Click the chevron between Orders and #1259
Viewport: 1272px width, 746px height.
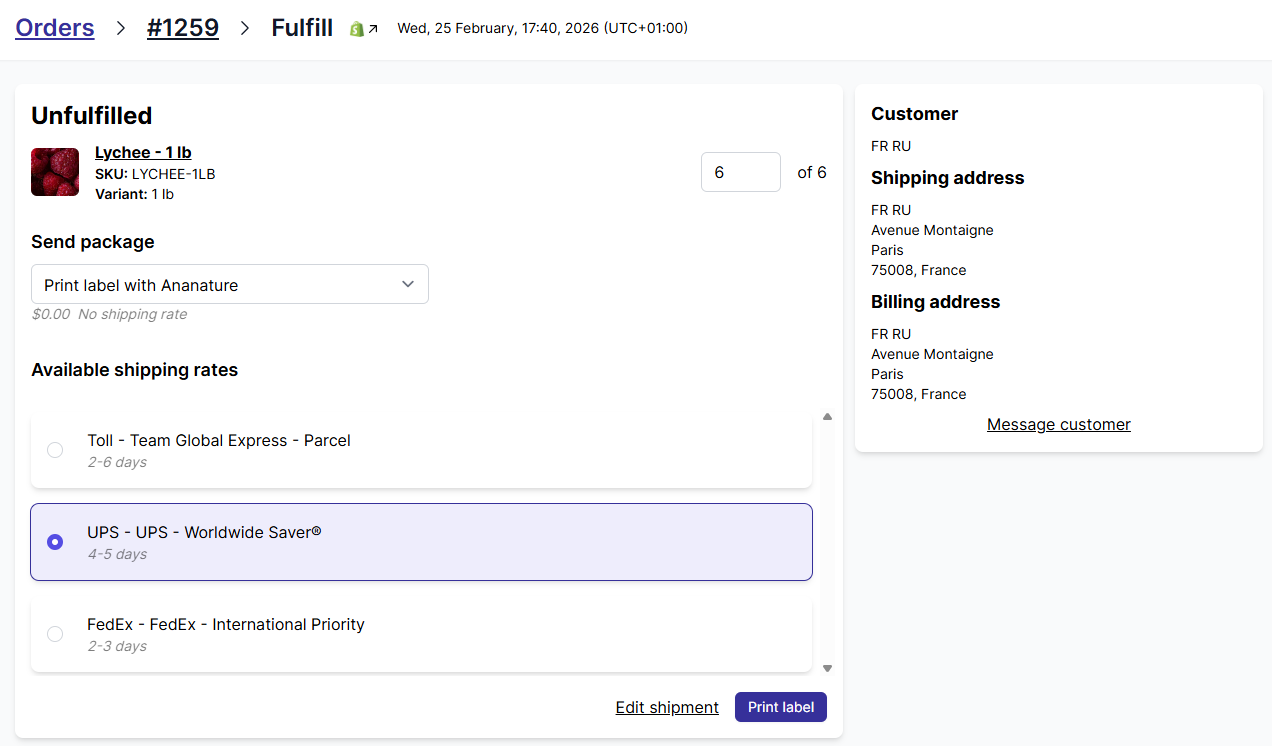tap(121, 28)
